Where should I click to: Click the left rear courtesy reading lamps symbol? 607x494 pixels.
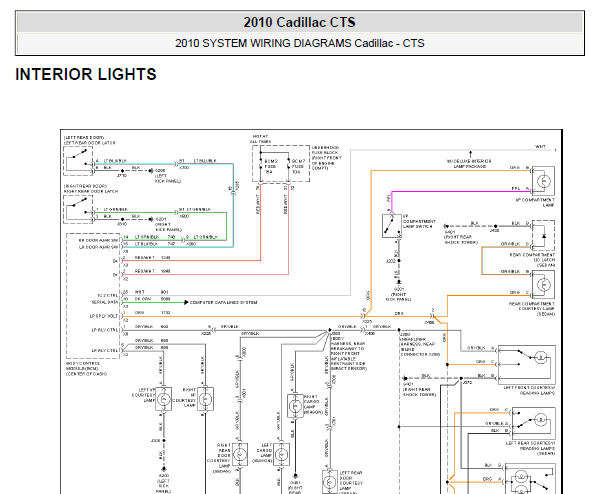[534, 423]
